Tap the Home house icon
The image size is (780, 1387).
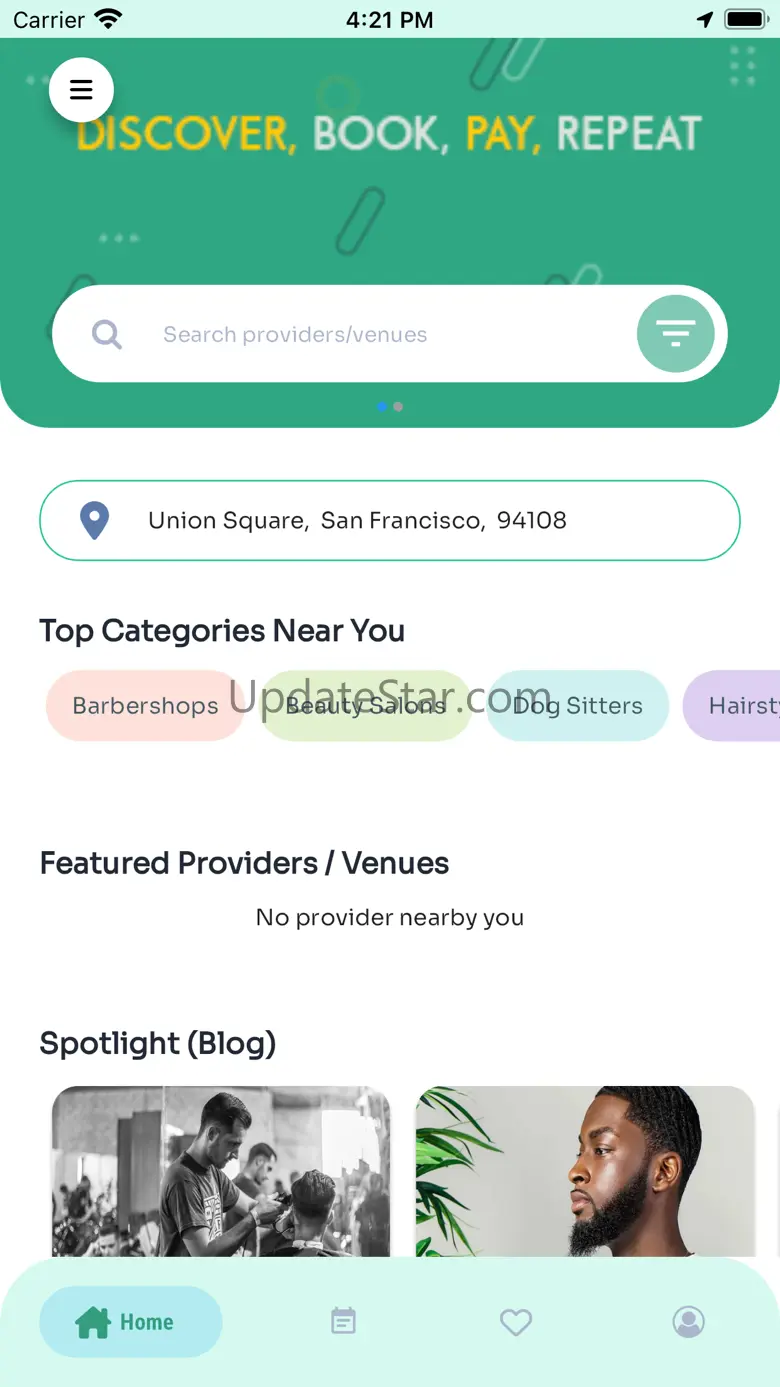pyautogui.click(x=93, y=1322)
